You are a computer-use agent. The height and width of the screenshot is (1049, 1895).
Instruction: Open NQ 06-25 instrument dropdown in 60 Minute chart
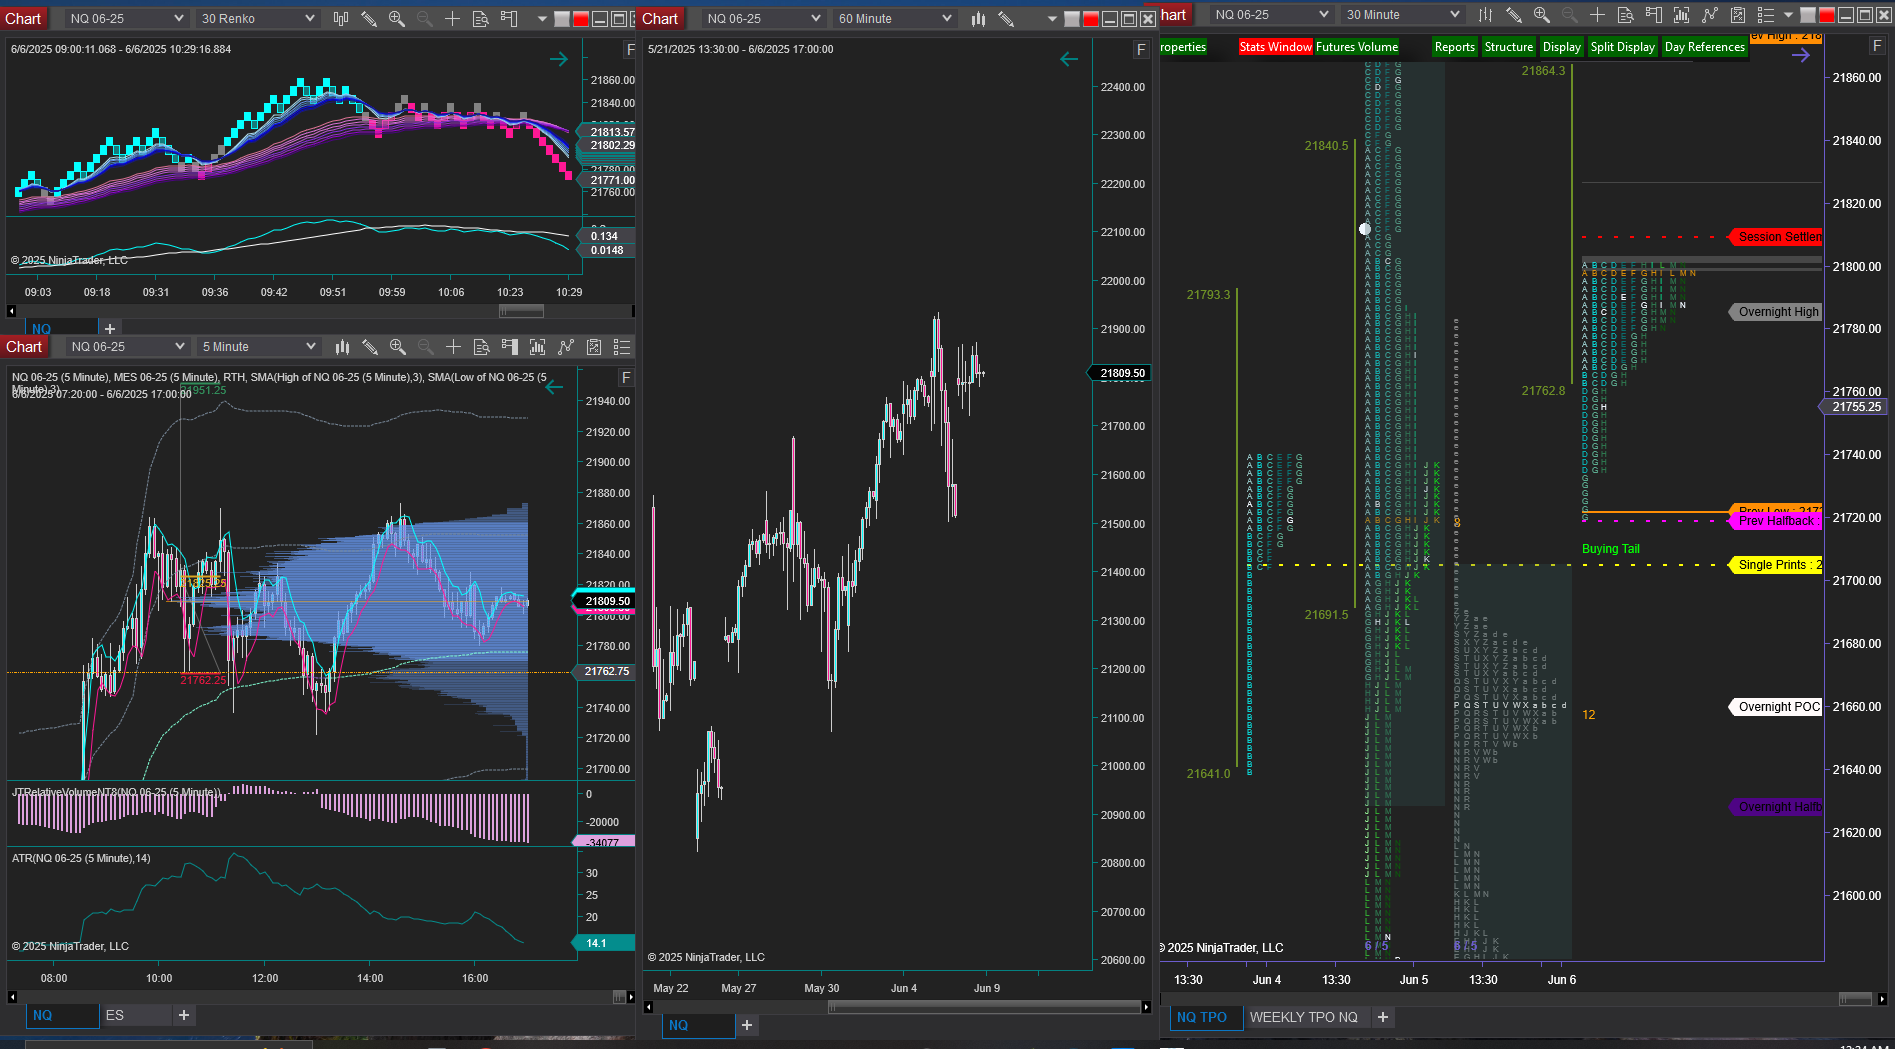[x=763, y=18]
